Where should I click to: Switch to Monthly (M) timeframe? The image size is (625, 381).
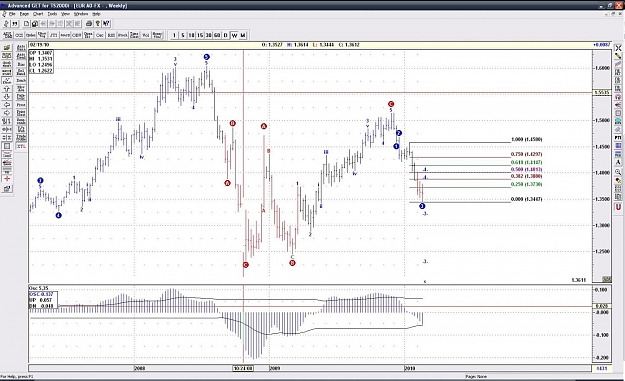pos(243,35)
